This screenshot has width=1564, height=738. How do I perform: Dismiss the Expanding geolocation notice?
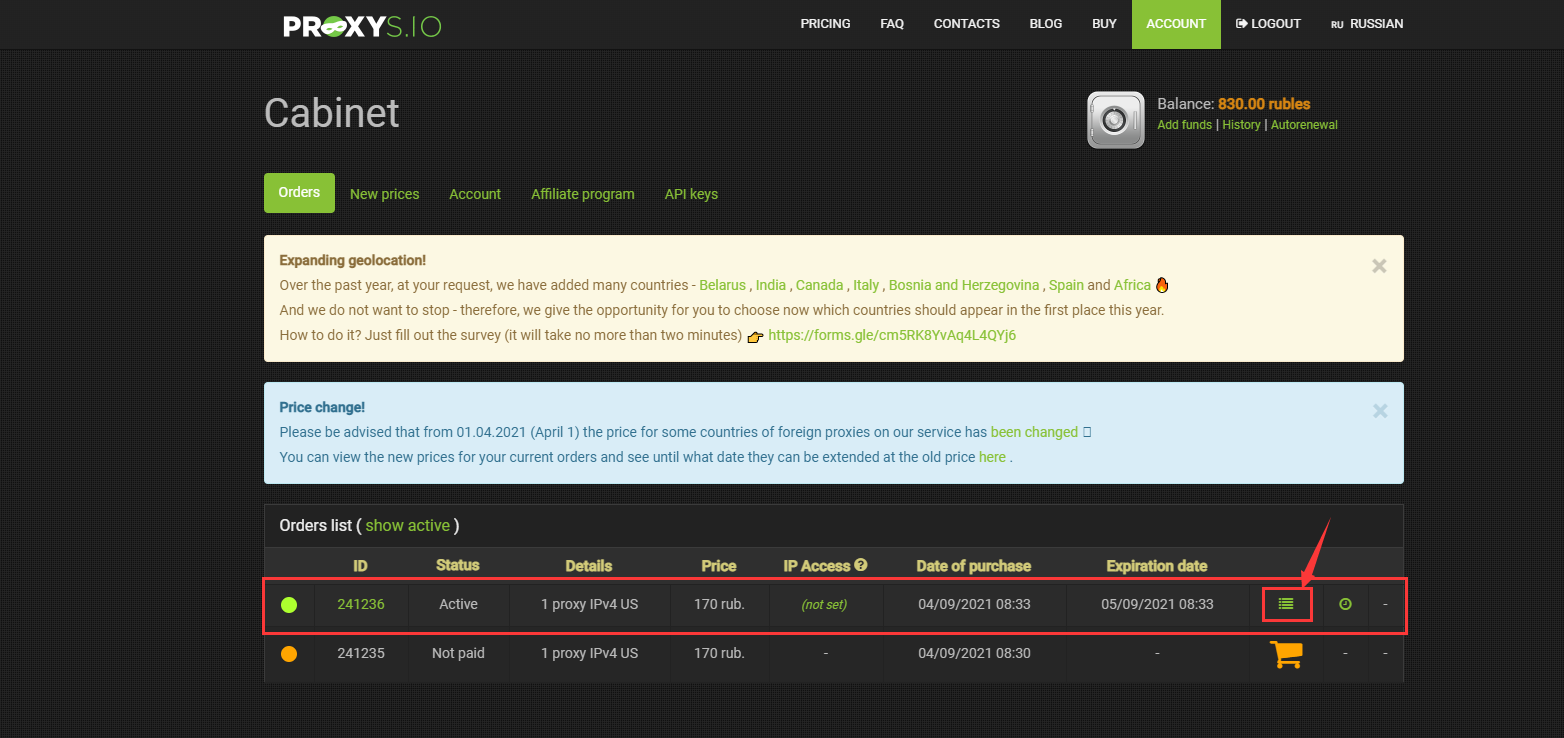click(x=1379, y=266)
